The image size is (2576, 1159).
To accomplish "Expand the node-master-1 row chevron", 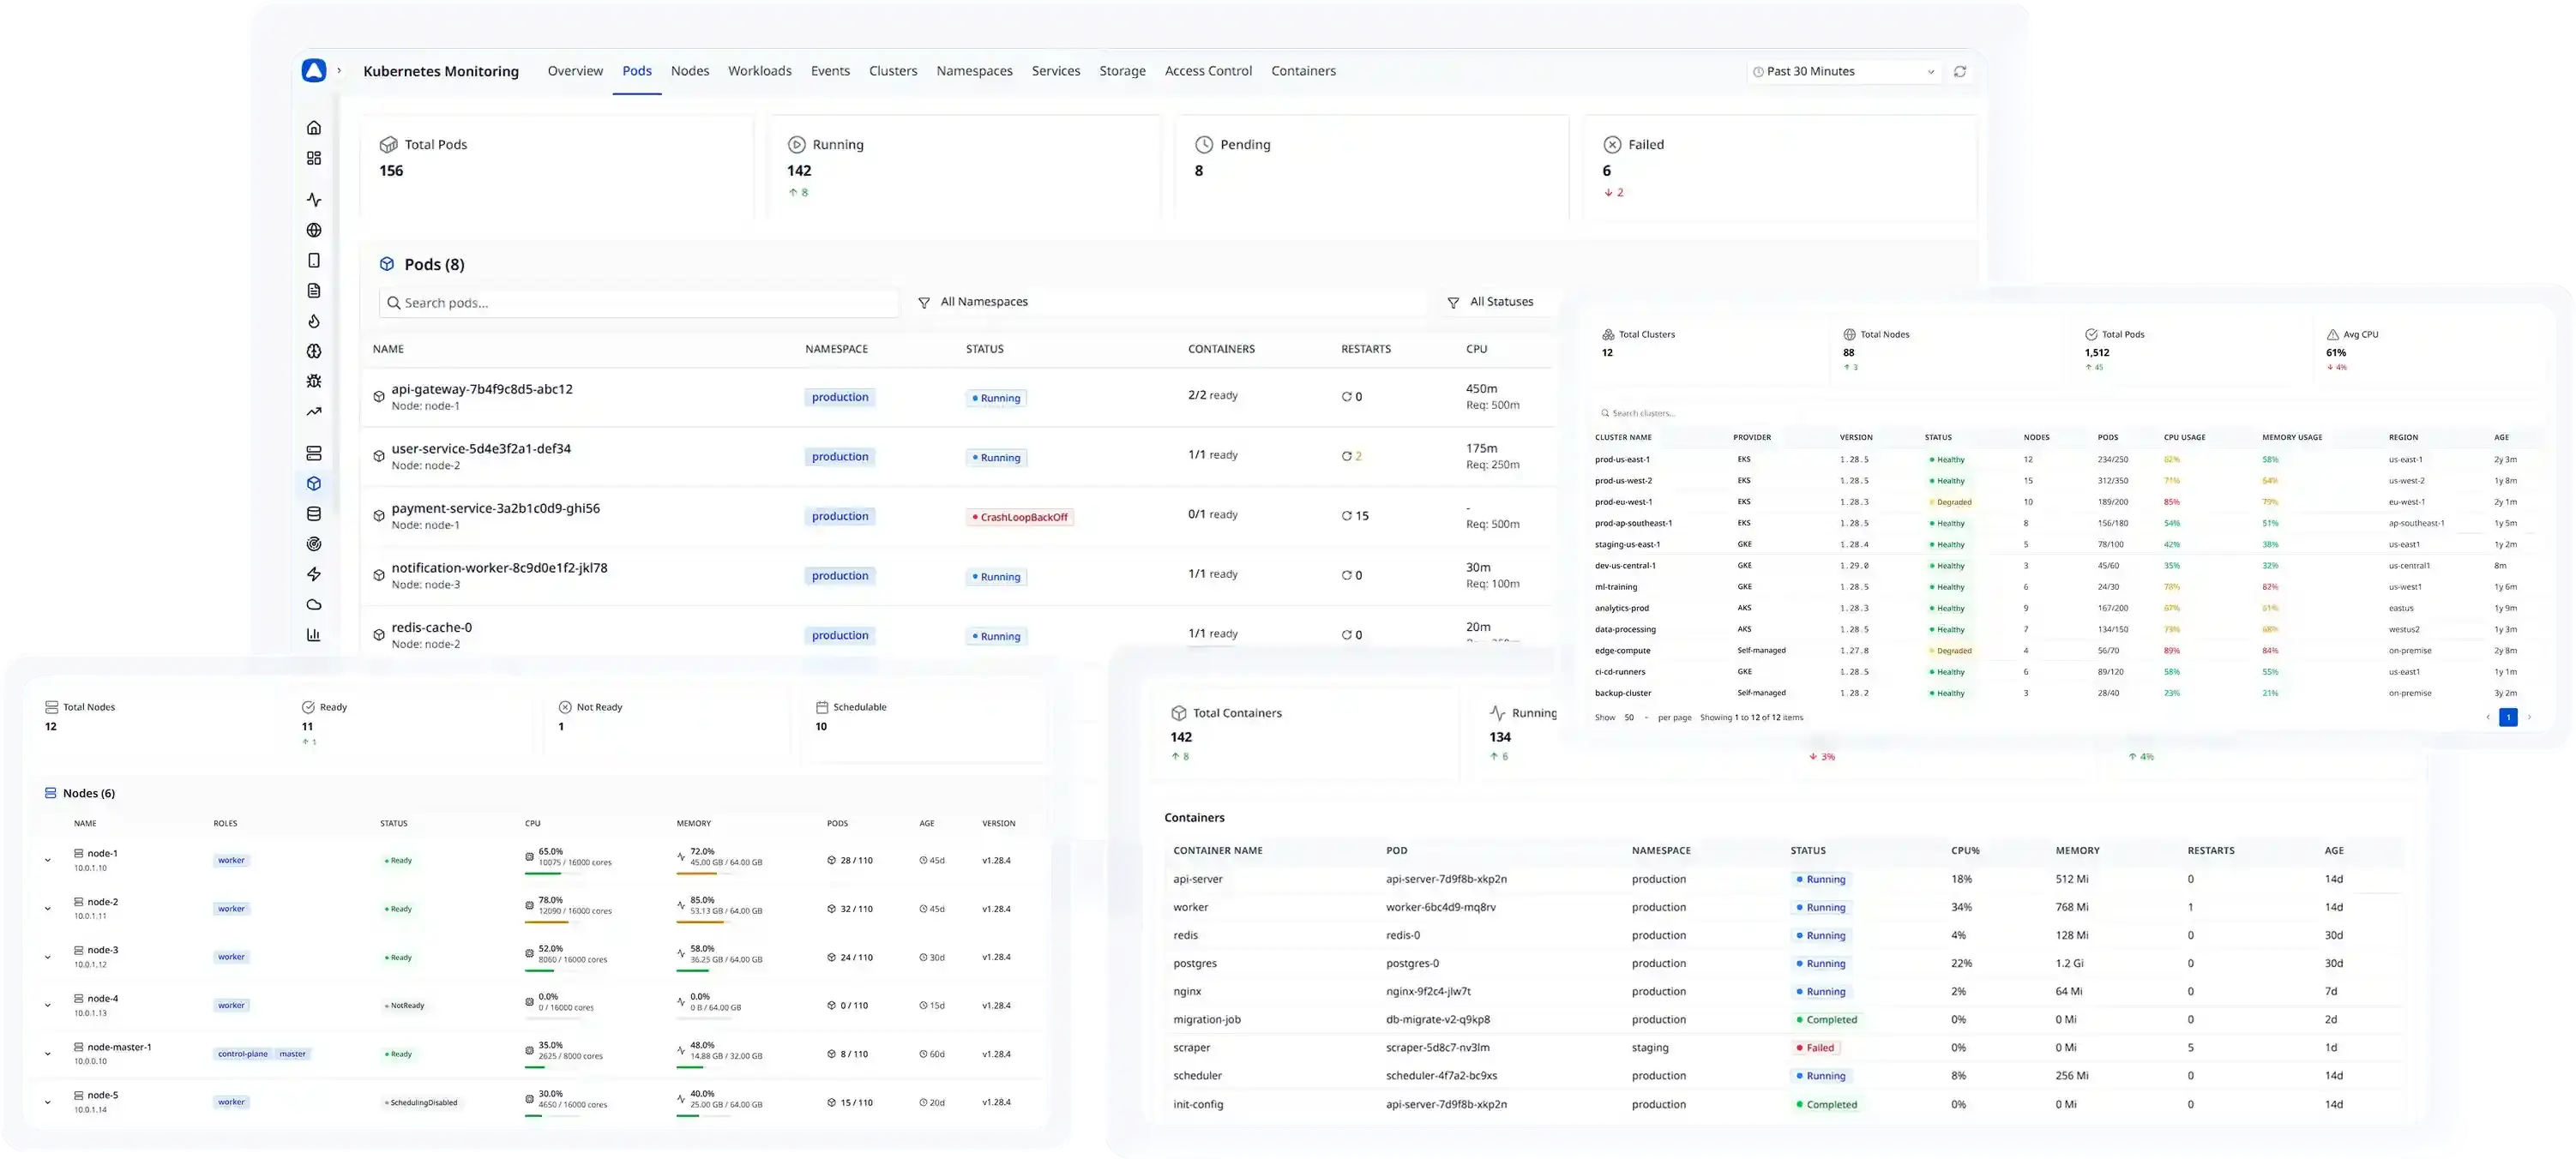I will coord(47,1054).
